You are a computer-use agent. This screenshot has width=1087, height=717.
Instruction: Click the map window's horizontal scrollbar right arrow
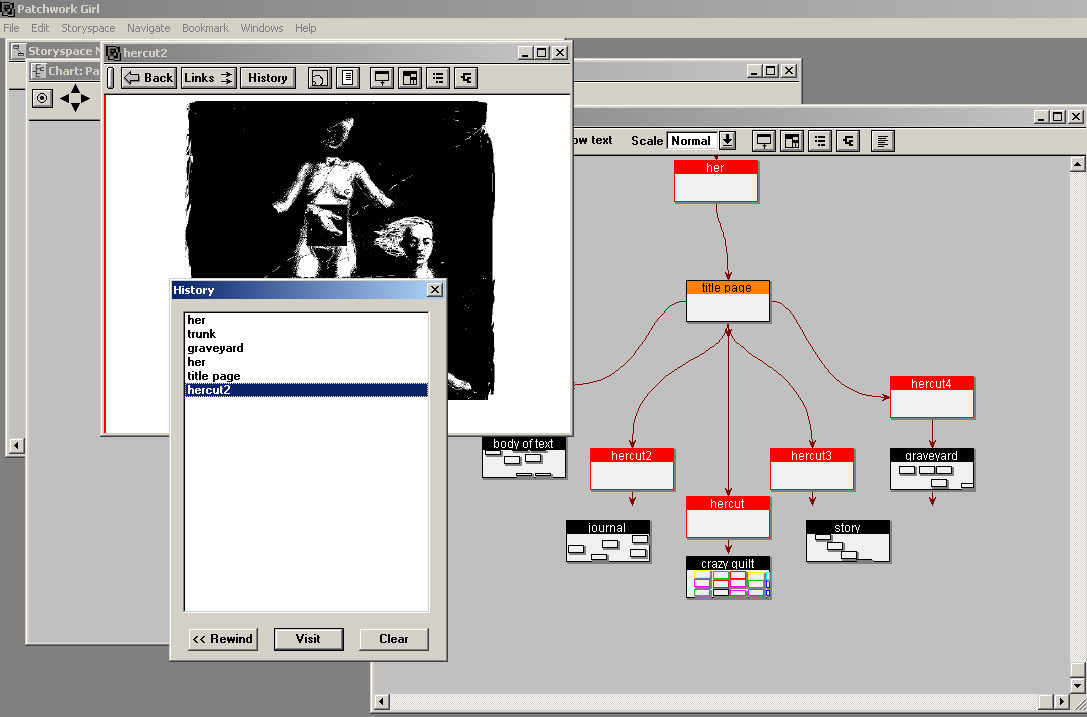click(1061, 702)
